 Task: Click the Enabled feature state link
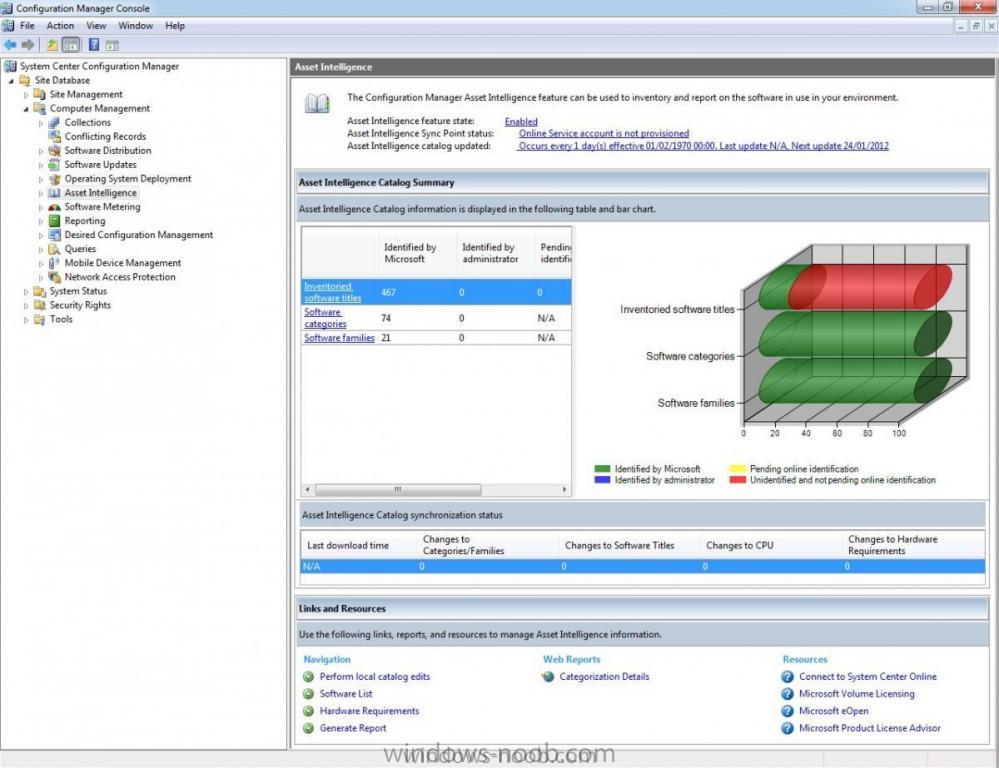coord(521,121)
